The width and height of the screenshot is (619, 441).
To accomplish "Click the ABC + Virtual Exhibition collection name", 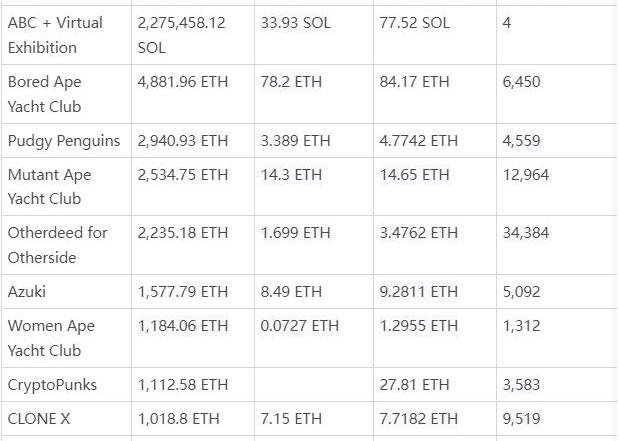I will tap(55, 35).
